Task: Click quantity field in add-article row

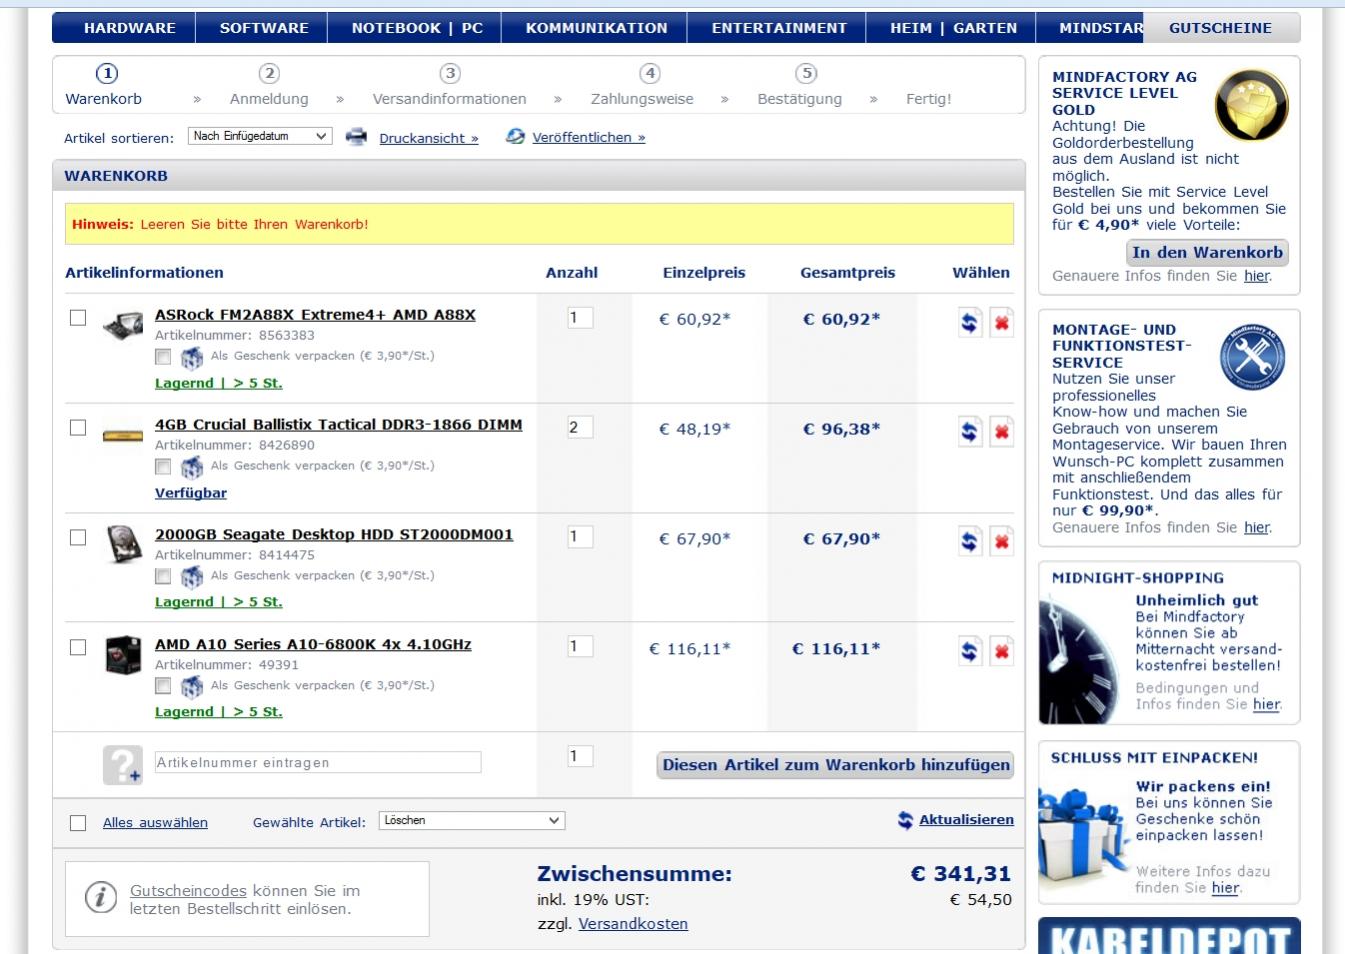Action: pos(580,756)
